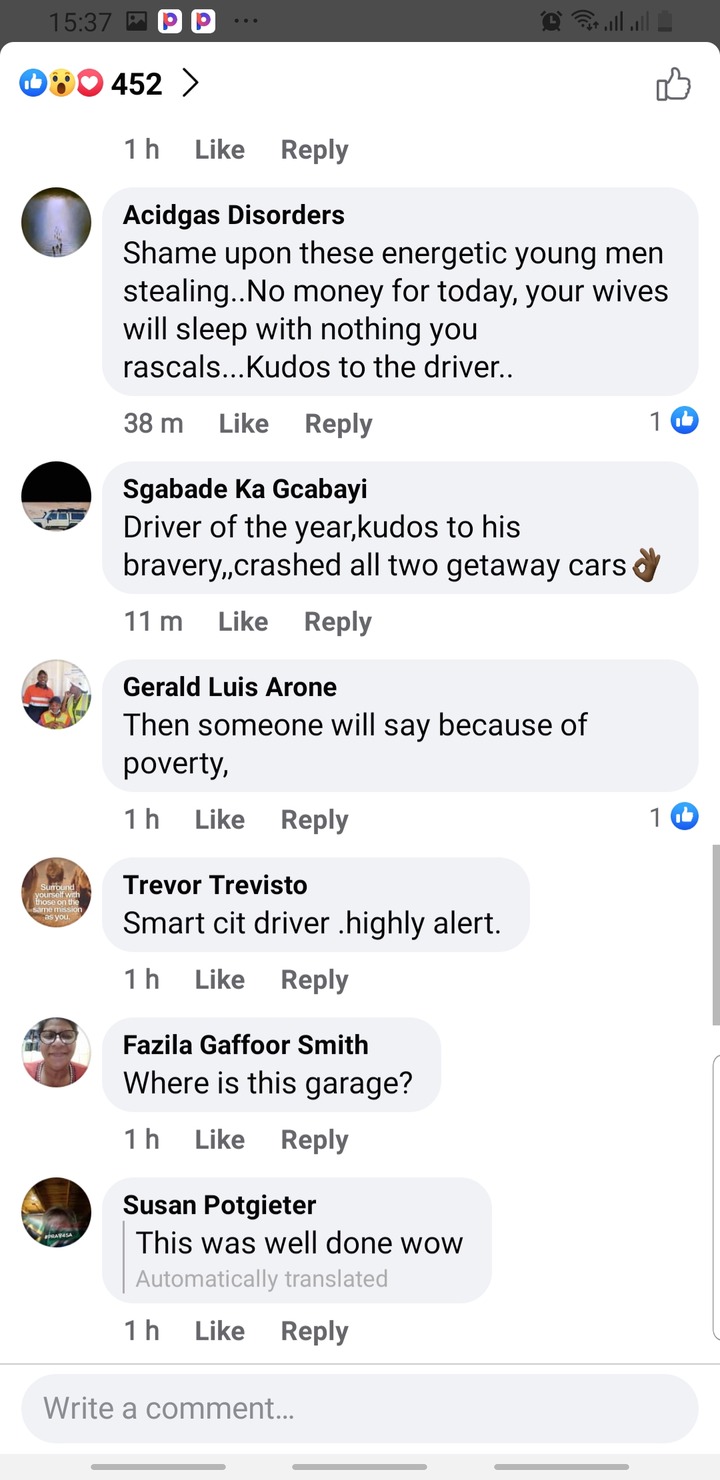Viewport: 720px width, 1480px height.
Task: Click the comments scrollbar on right edge
Action: [715, 935]
